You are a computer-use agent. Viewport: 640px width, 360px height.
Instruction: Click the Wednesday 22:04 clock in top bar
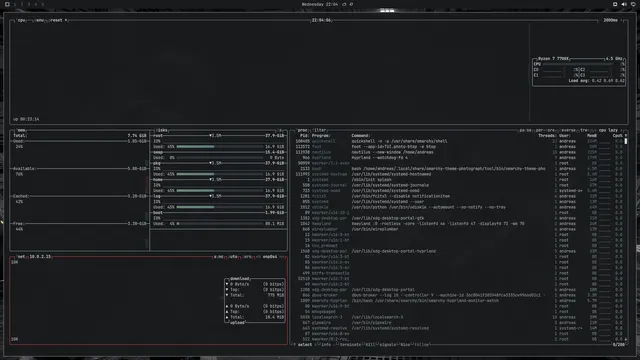tap(320, 4)
